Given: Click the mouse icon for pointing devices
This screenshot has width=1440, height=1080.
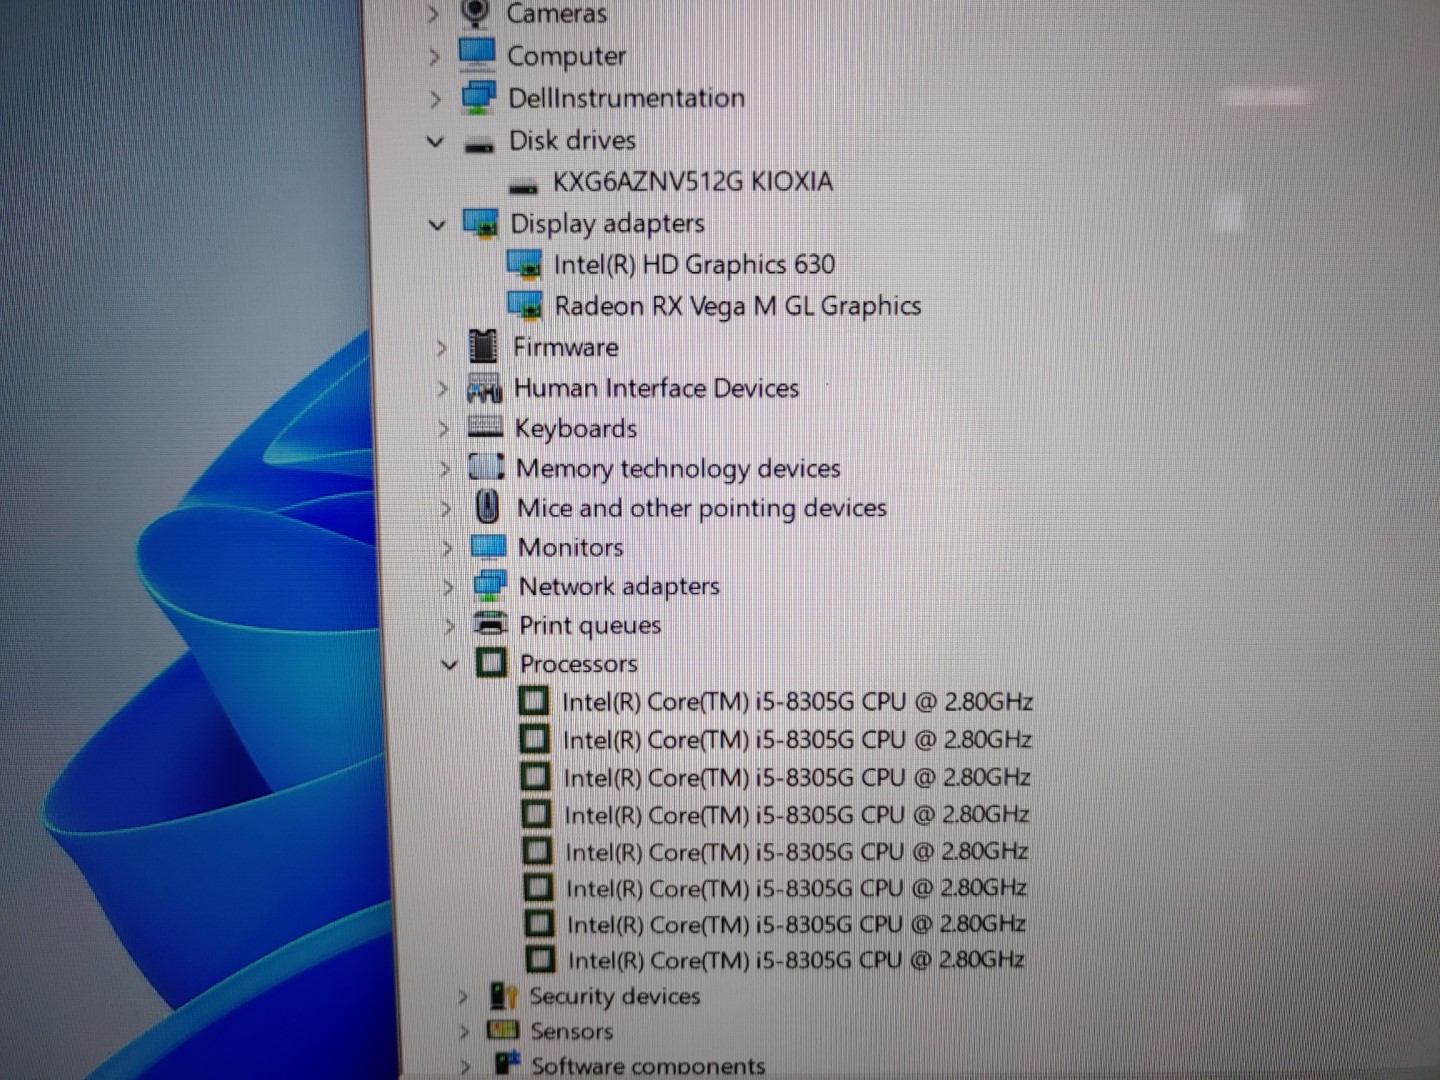Looking at the screenshot, I should pos(487,507).
